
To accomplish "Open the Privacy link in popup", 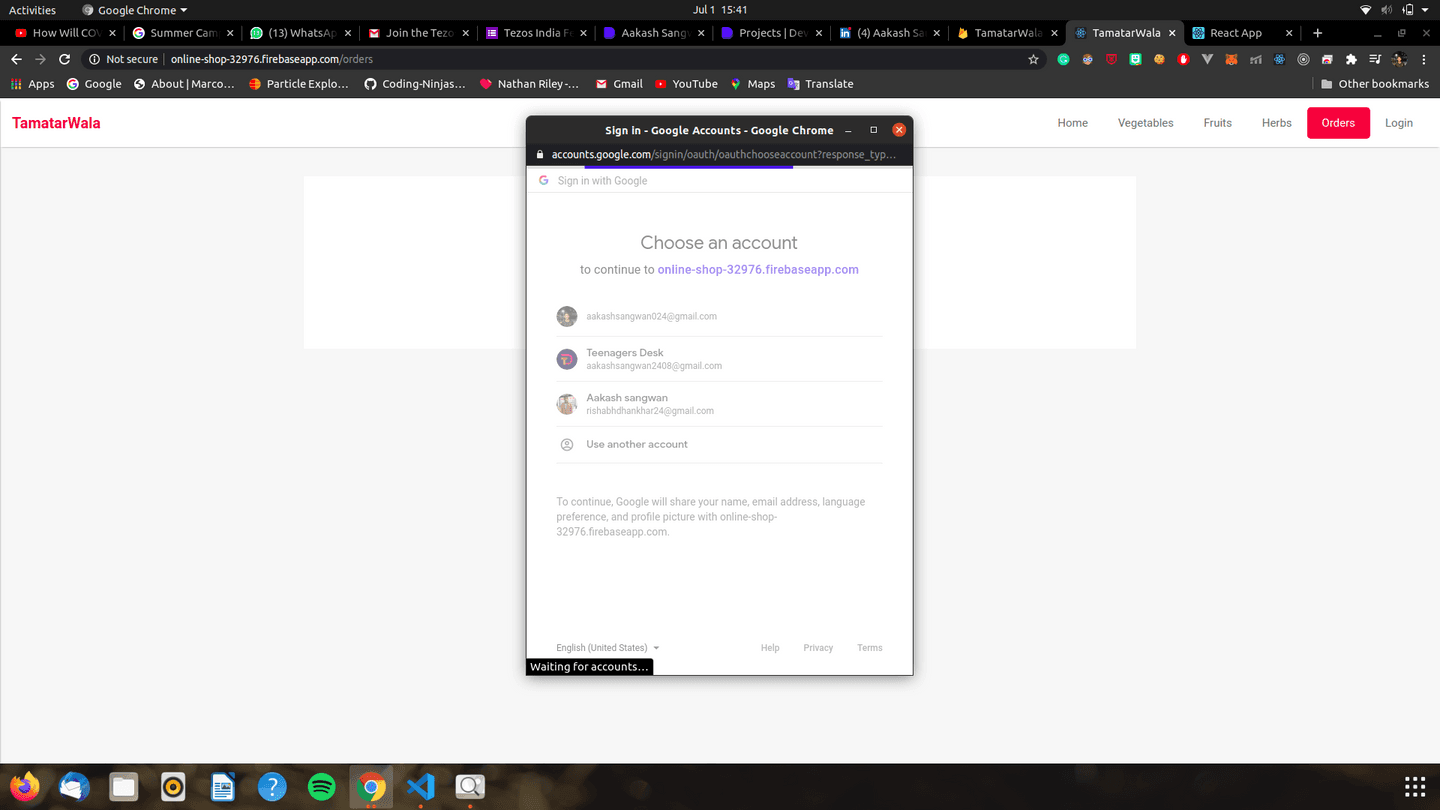I will tap(818, 648).
